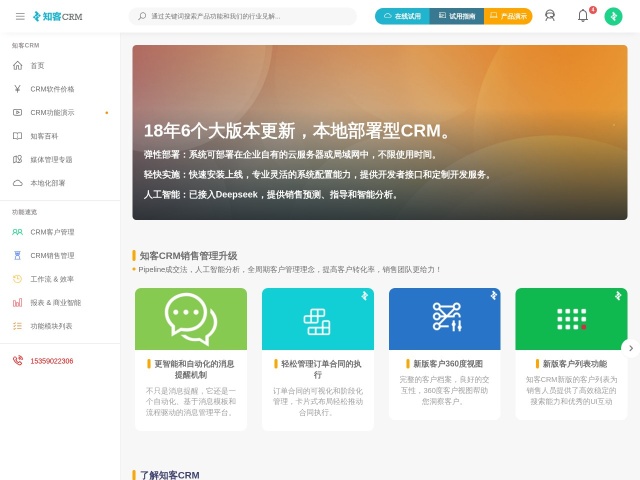Click the CRM客户管理 people icon
Image resolution: width=640 pixels, height=480 pixels.
click(18, 232)
